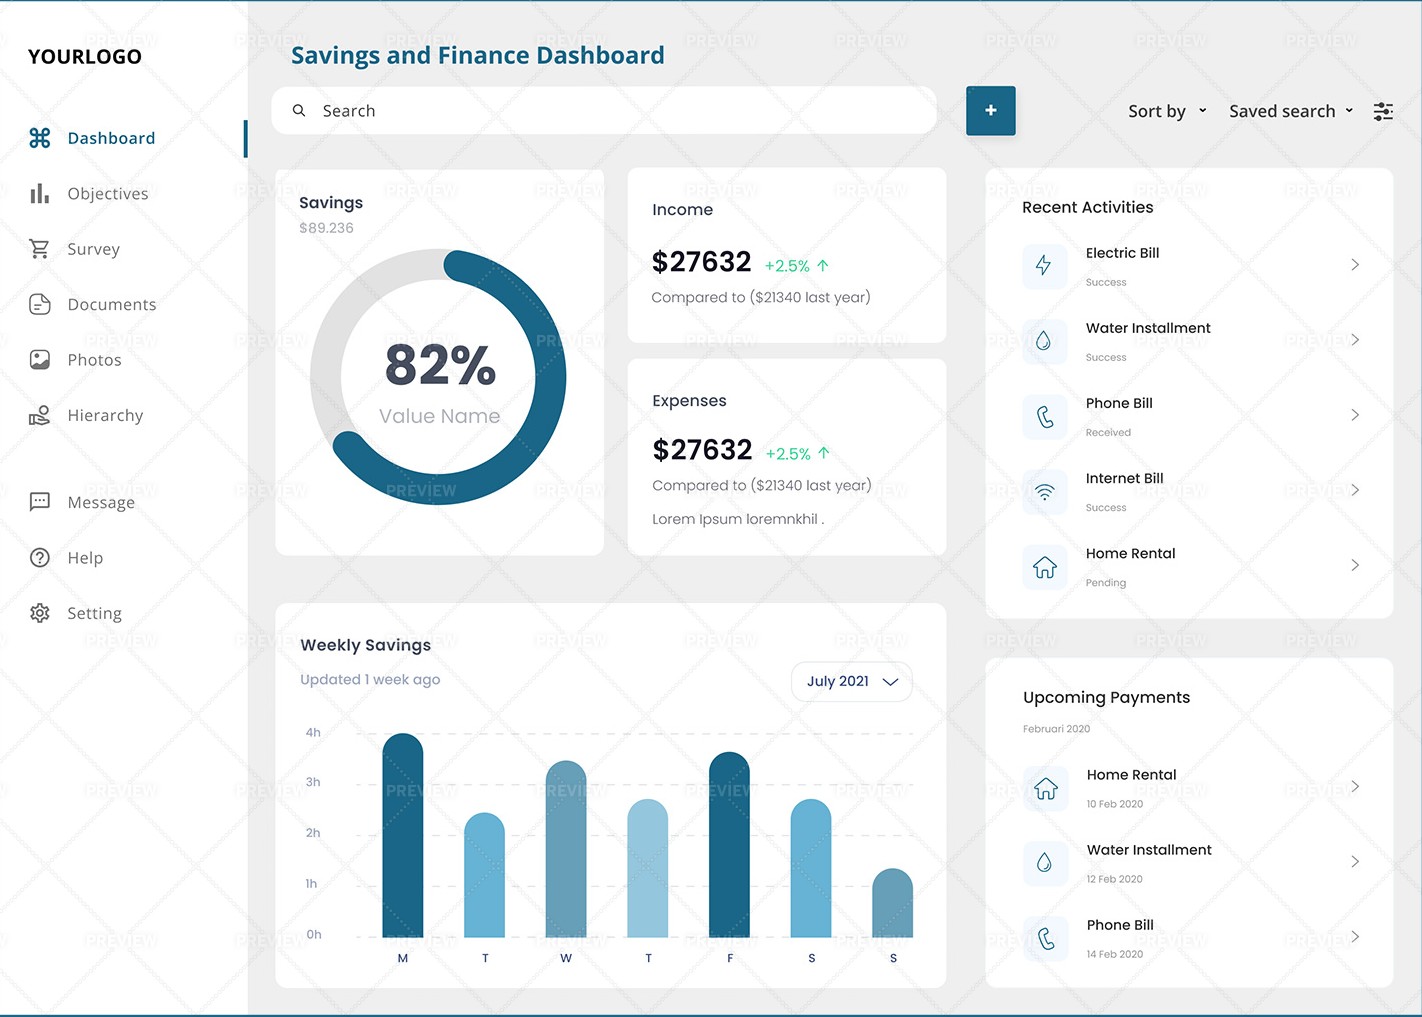Viewport: 1422px width, 1017px height.
Task: Open the Saved search dropdown
Action: pyautogui.click(x=1290, y=111)
